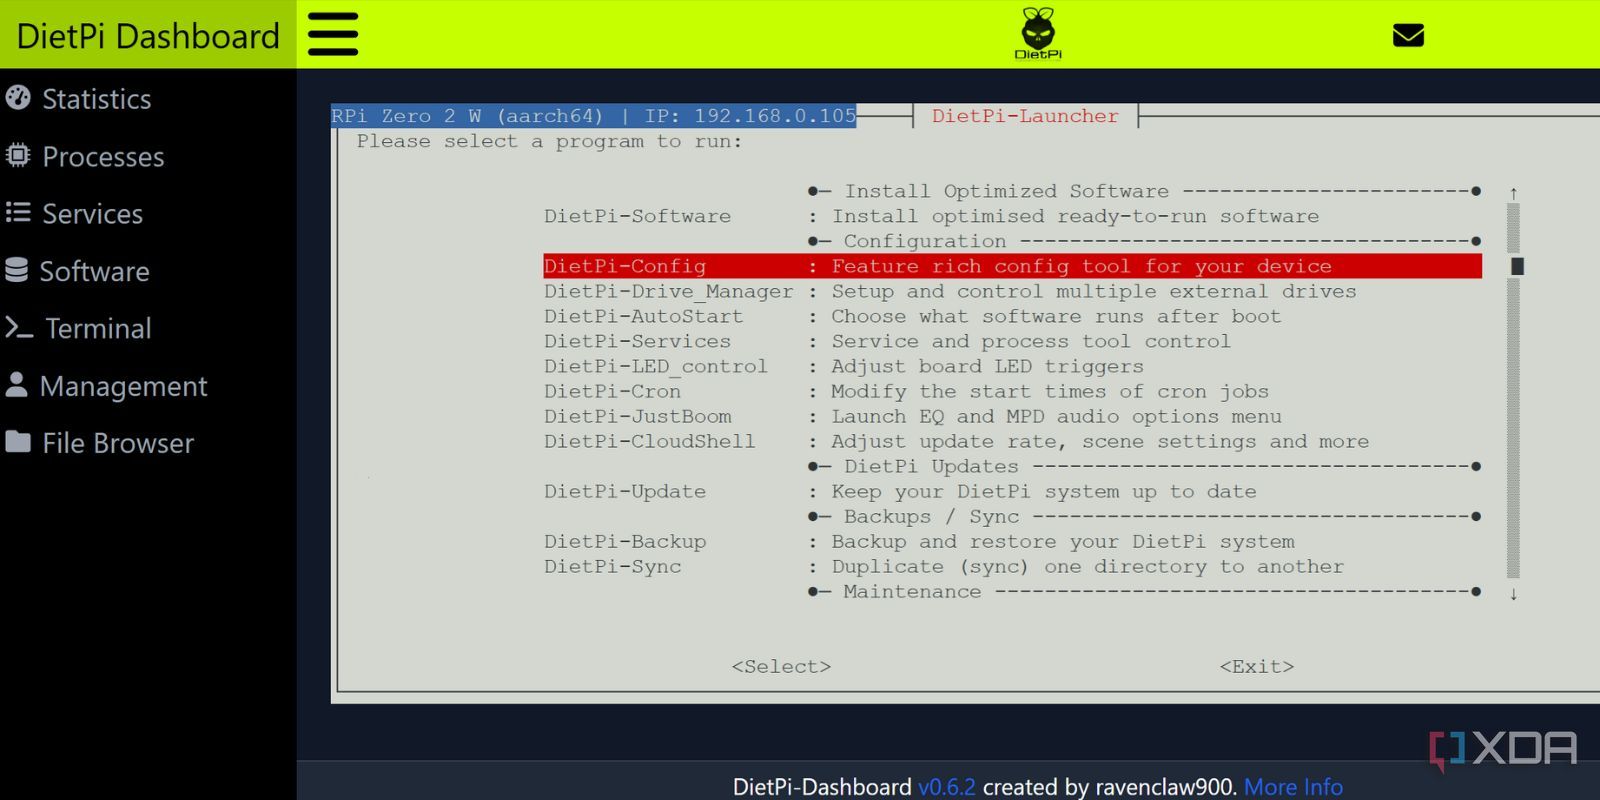Click the menu scroll down arrow
The width and height of the screenshot is (1600, 800).
(x=1514, y=593)
